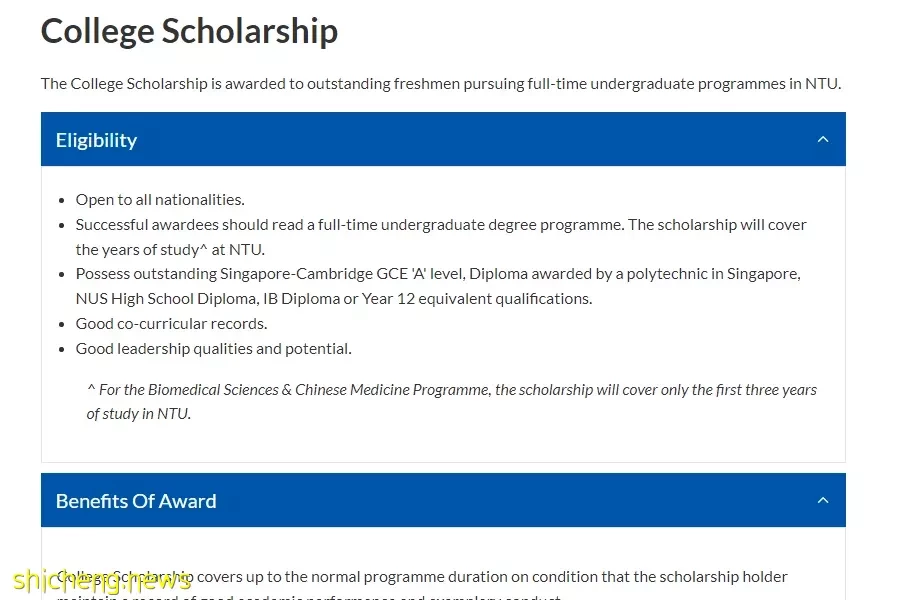Click the Biomedical Sciences footnote in italics
The width and height of the screenshot is (900, 600).
point(452,390)
